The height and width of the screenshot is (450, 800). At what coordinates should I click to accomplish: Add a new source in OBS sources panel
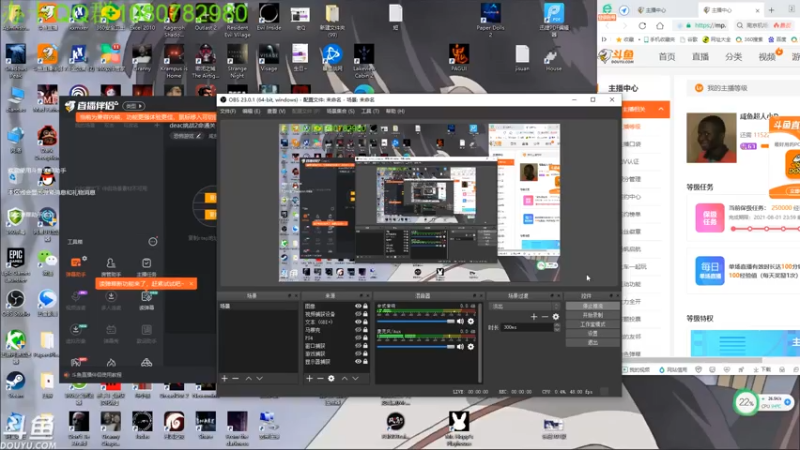tap(309, 379)
